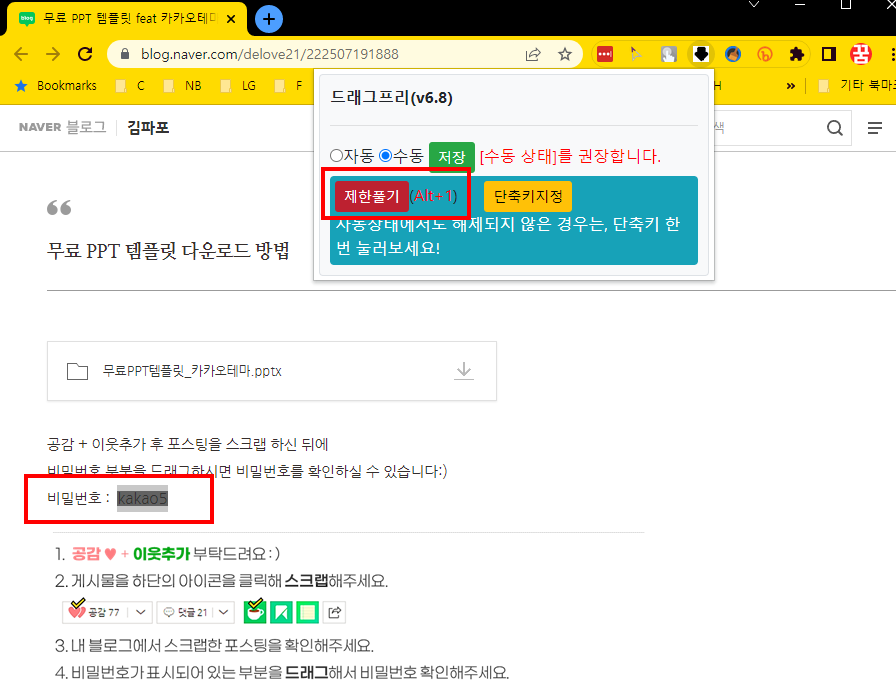Image resolution: width=896 pixels, height=690 pixels.
Task: Click the orange circular b extension icon
Action: tap(765, 54)
